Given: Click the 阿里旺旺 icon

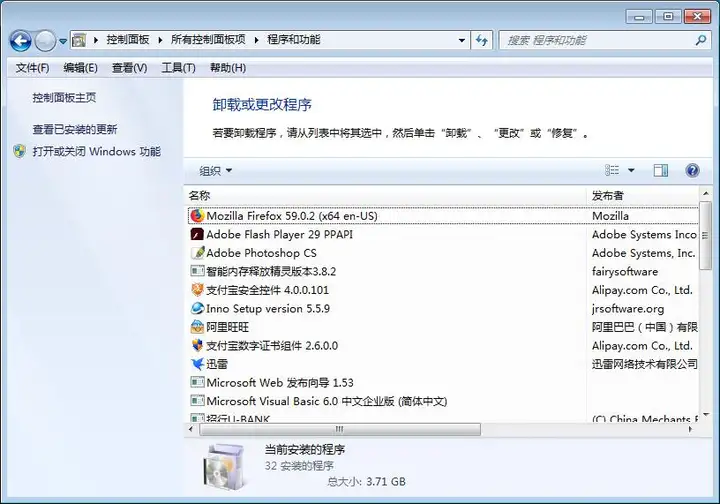Looking at the screenshot, I should point(197,327).
